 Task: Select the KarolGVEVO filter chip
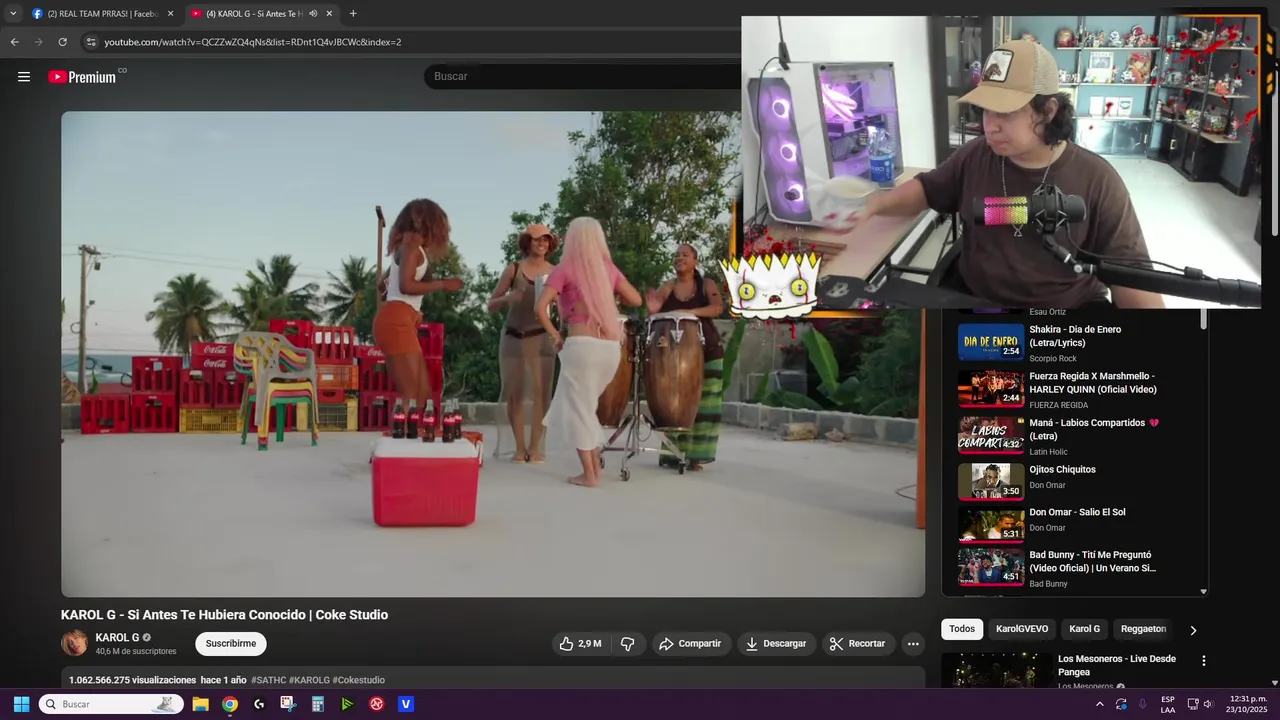[x=1022, y=629]
